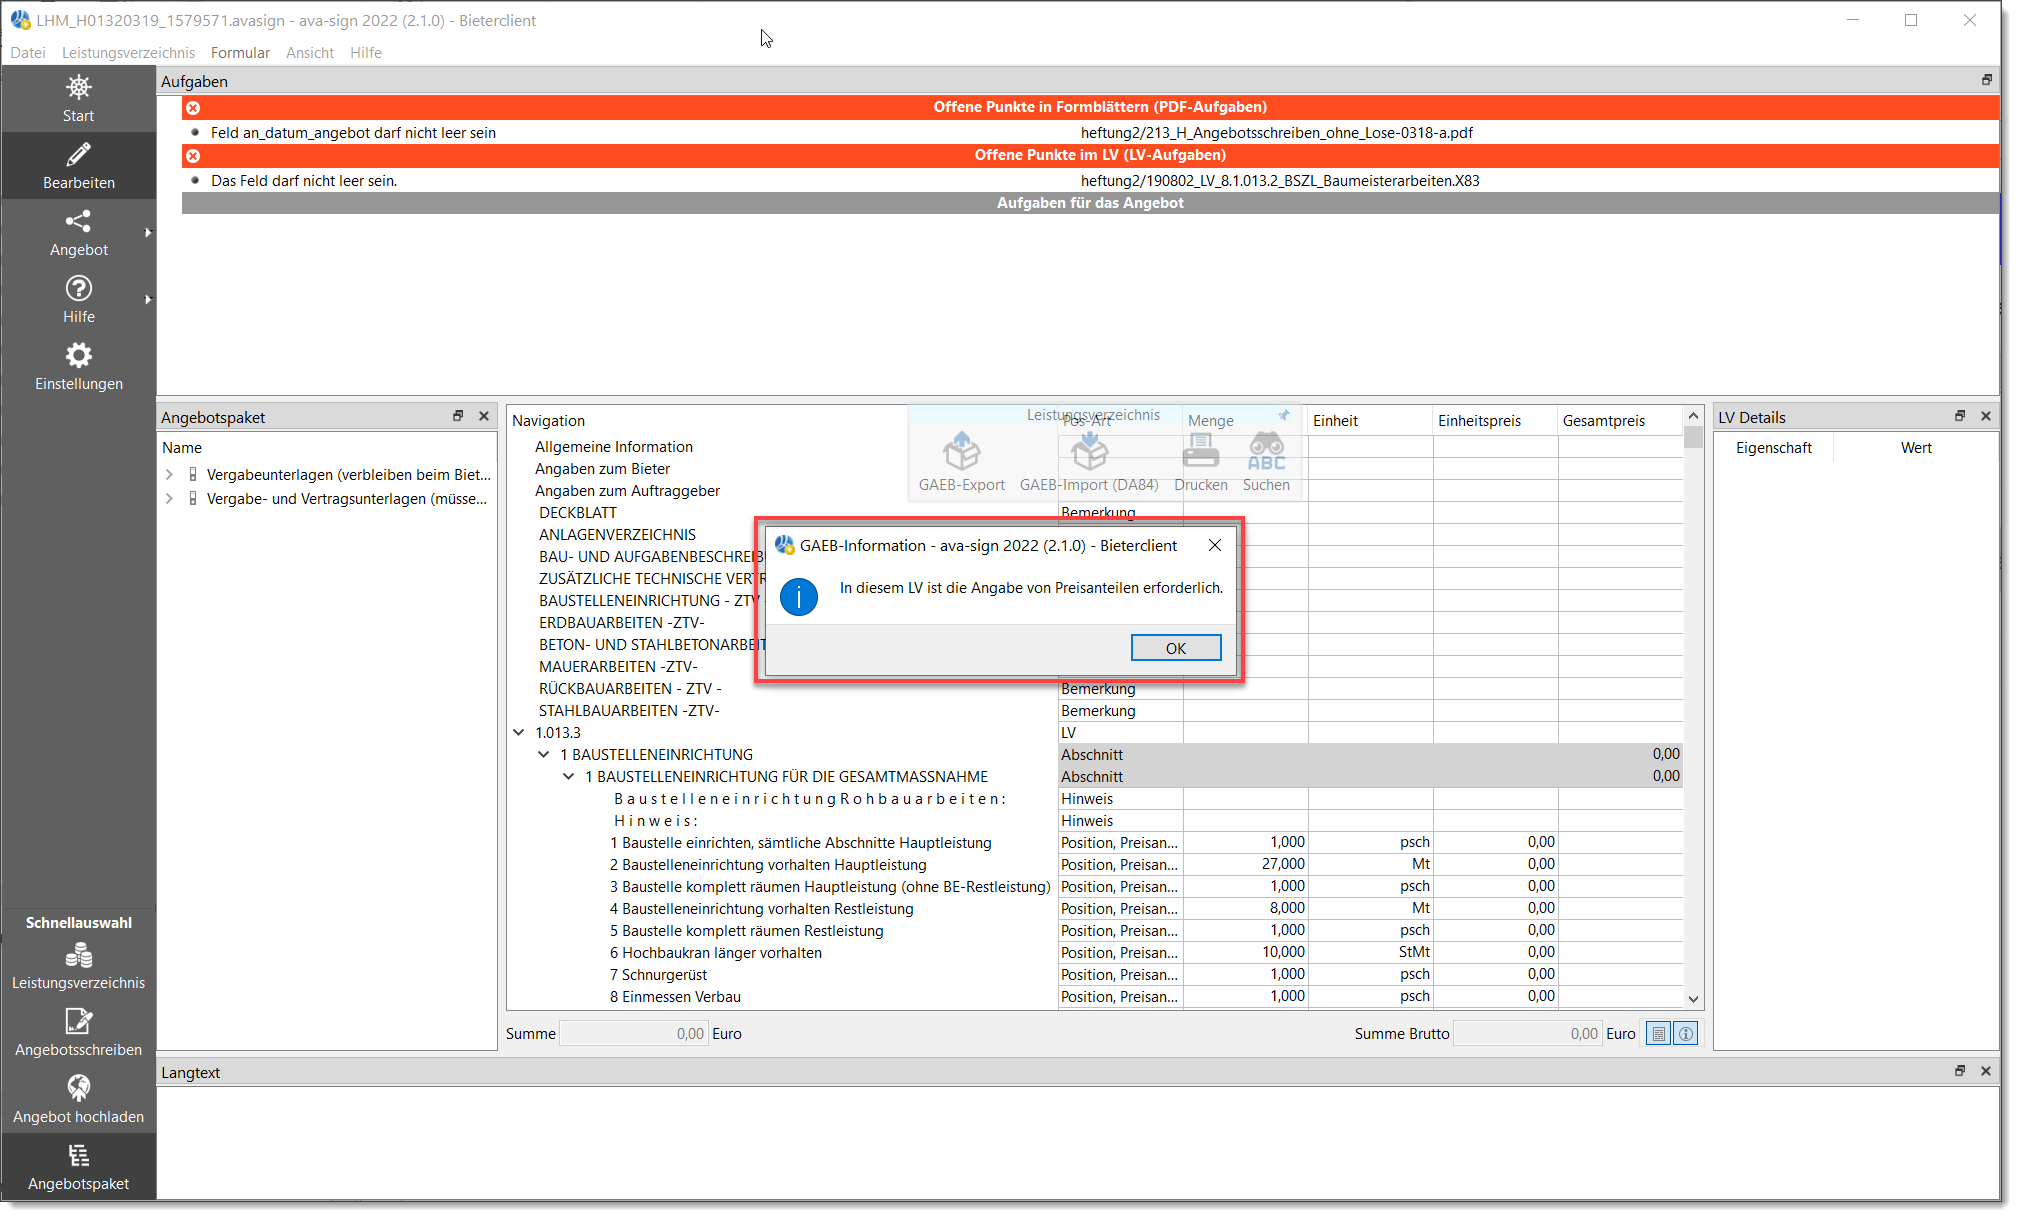Undock the LV Details panel

click(x=1960, y=416)
